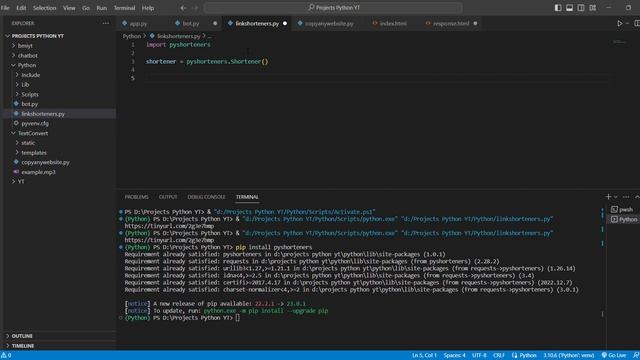The height and width of the screenshot is (360, 640).
Task: Switch to the copyanywebsite.py editor tab
Action: click(329, 23)
